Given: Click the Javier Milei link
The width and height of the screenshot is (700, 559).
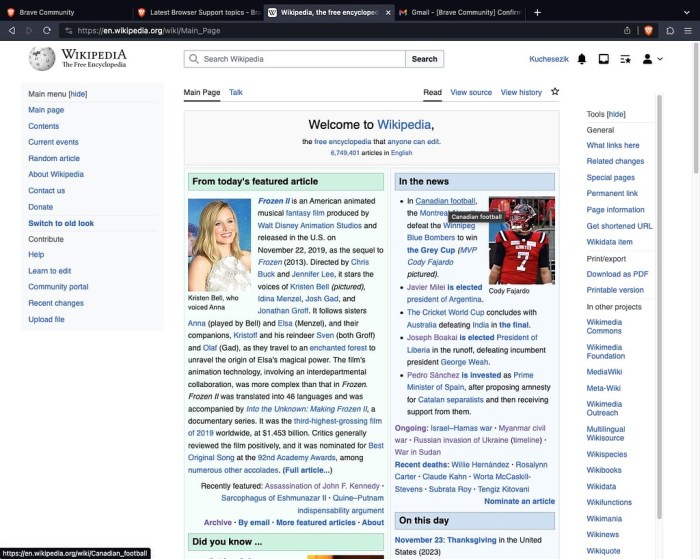Looking at the screenshot, I should click(426, 287).
